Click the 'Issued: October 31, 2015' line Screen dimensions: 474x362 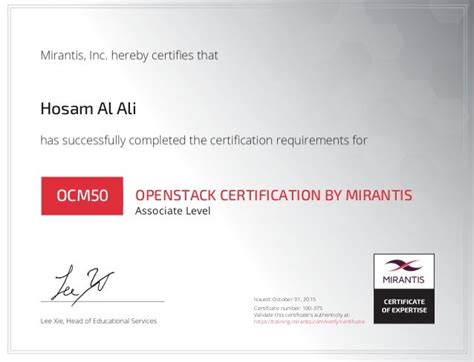(x=285, y=299)
